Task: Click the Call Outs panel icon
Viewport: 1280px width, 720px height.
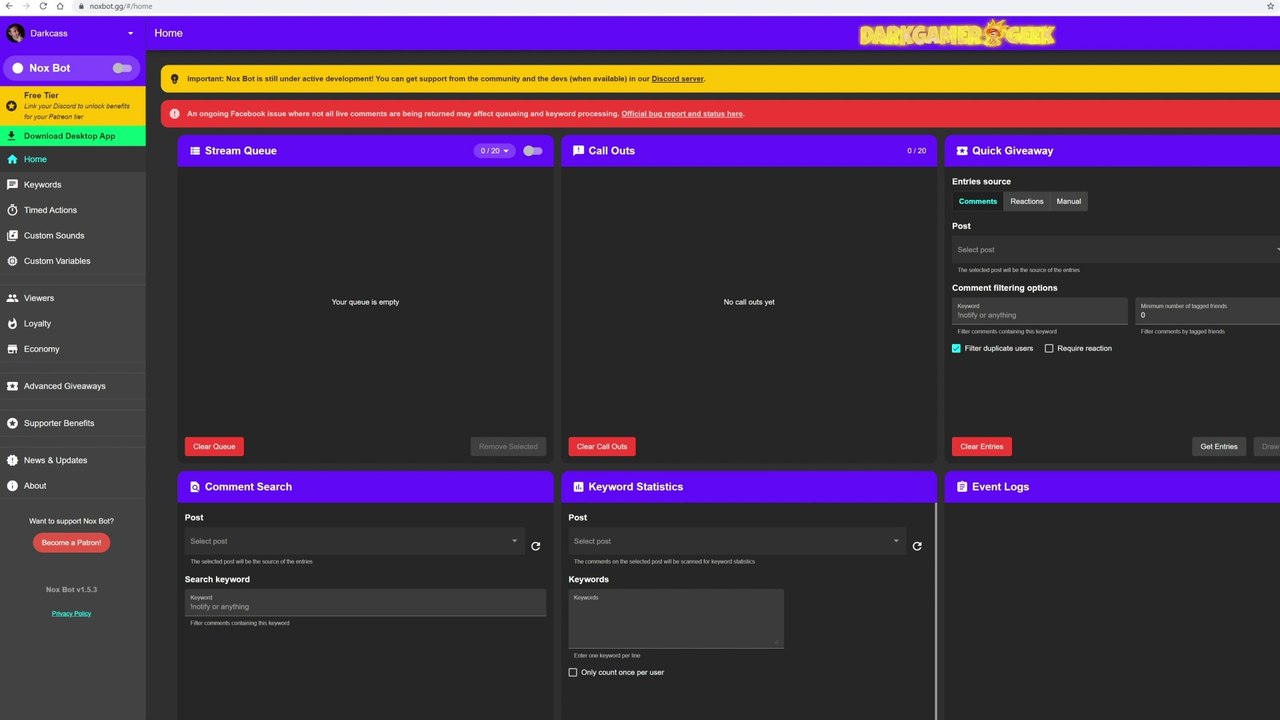Action: (x=578, y=151)
